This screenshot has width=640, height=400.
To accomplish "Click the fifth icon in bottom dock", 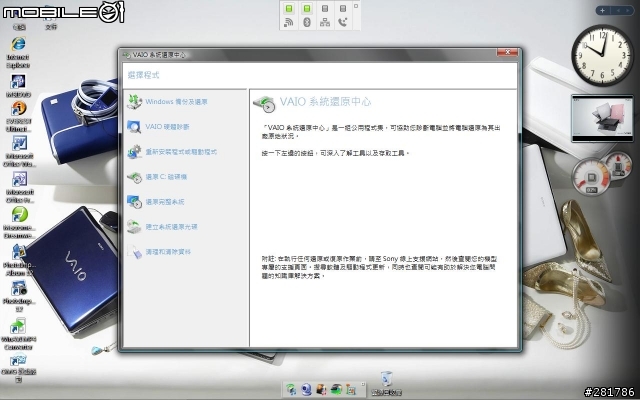I will click(351, 389).
